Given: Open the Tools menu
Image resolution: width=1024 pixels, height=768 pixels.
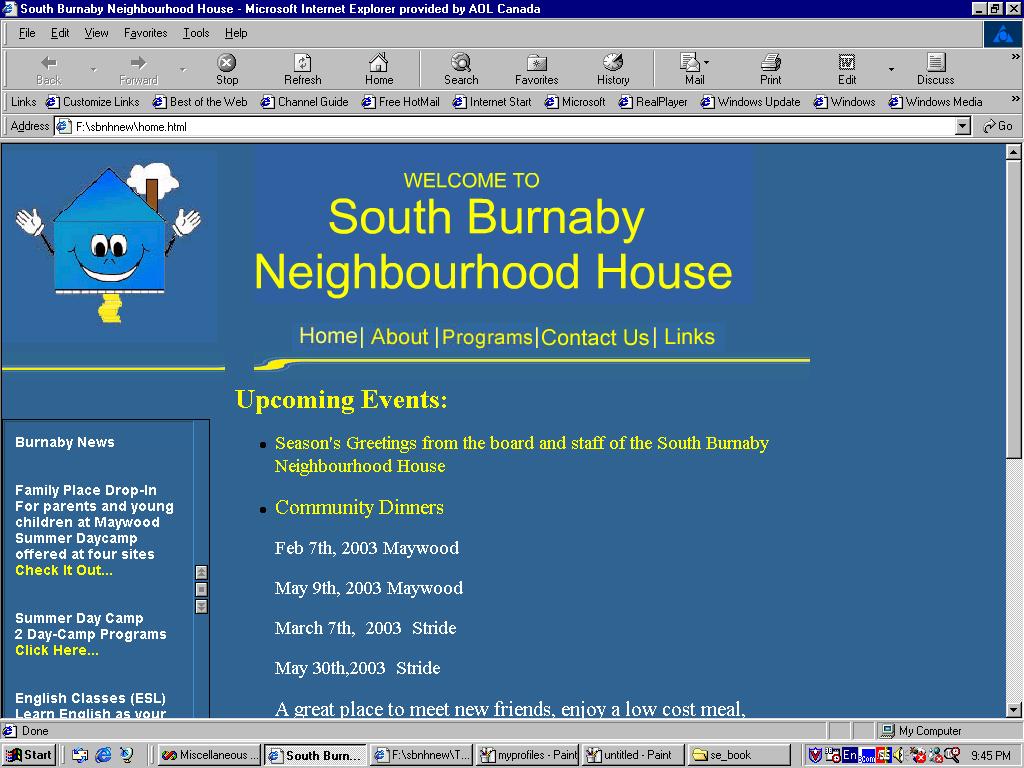Looking at the screenshot, I should click(x=196, y=33).
